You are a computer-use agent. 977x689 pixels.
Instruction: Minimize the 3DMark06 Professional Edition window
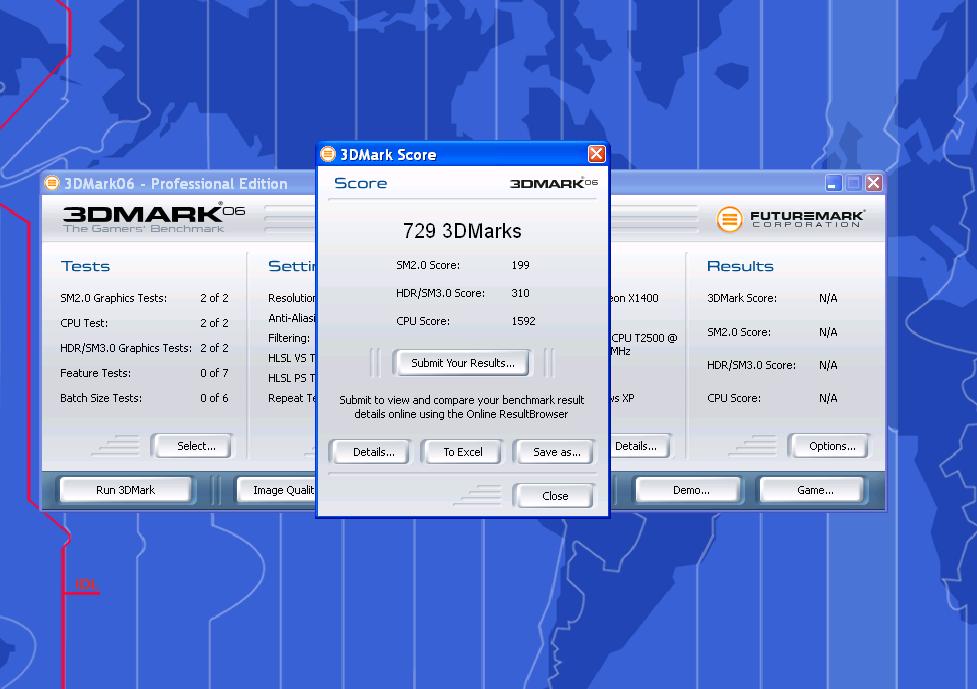point(834,183)
